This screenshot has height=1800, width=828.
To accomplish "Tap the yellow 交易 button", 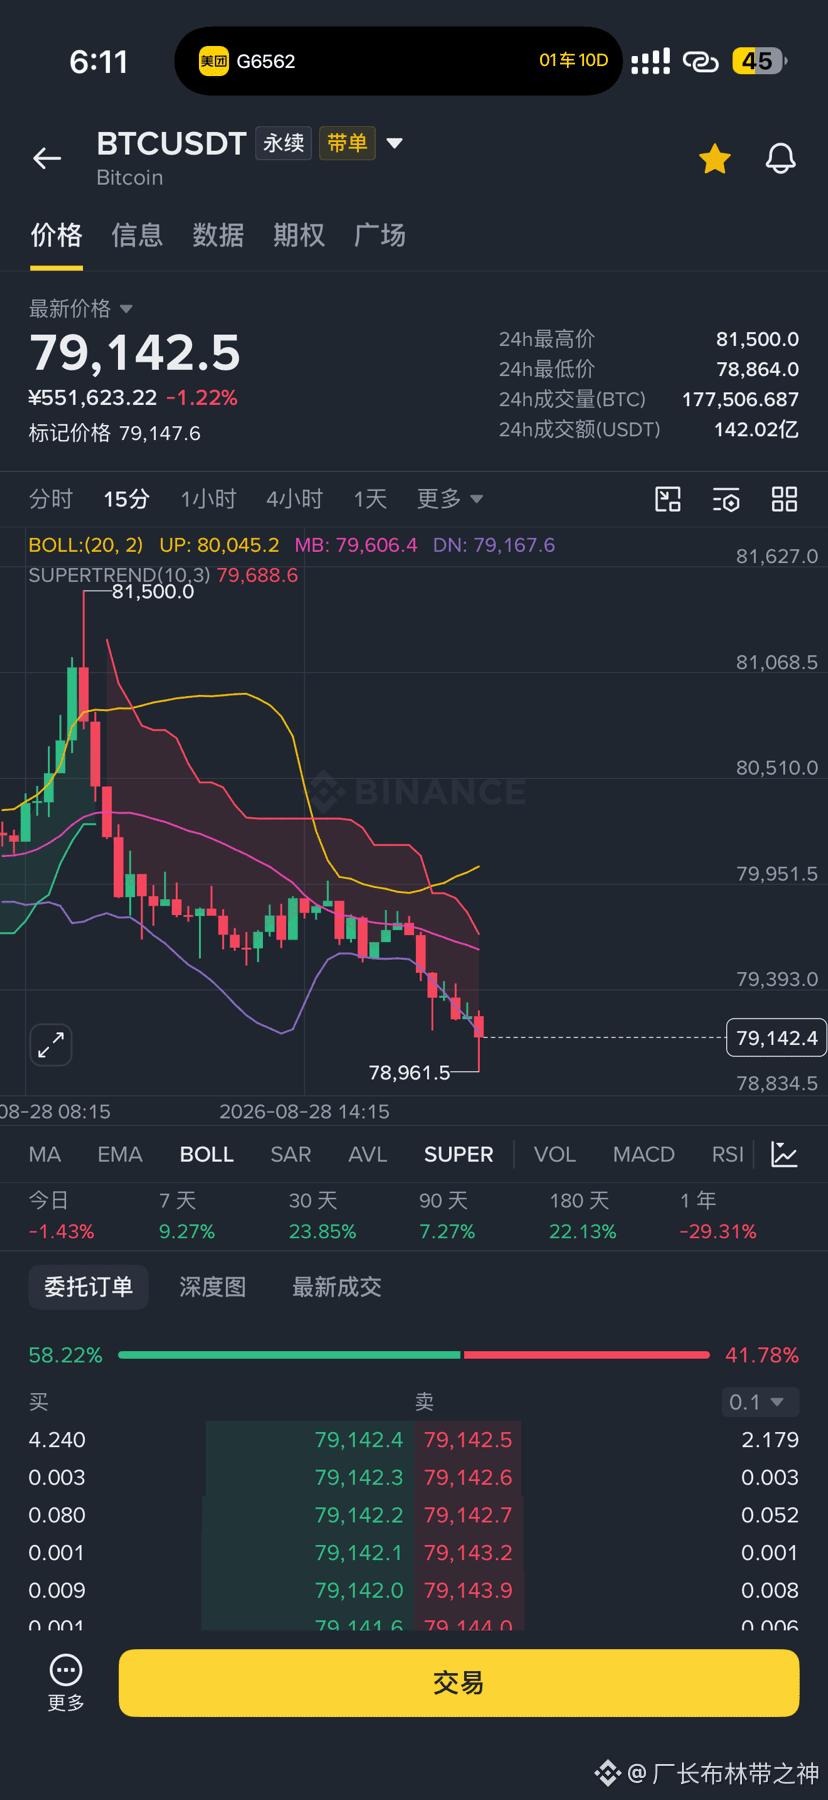I will point(459,1683).
